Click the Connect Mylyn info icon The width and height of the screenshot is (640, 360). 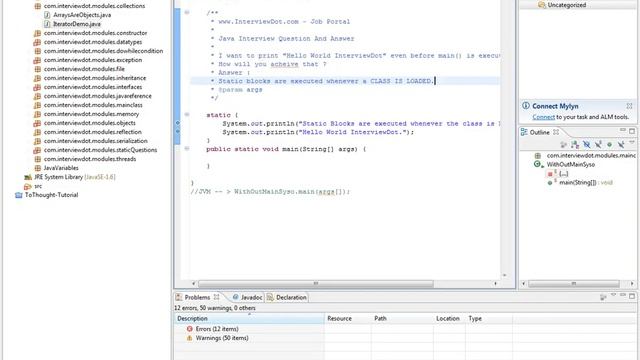[526, 106]
